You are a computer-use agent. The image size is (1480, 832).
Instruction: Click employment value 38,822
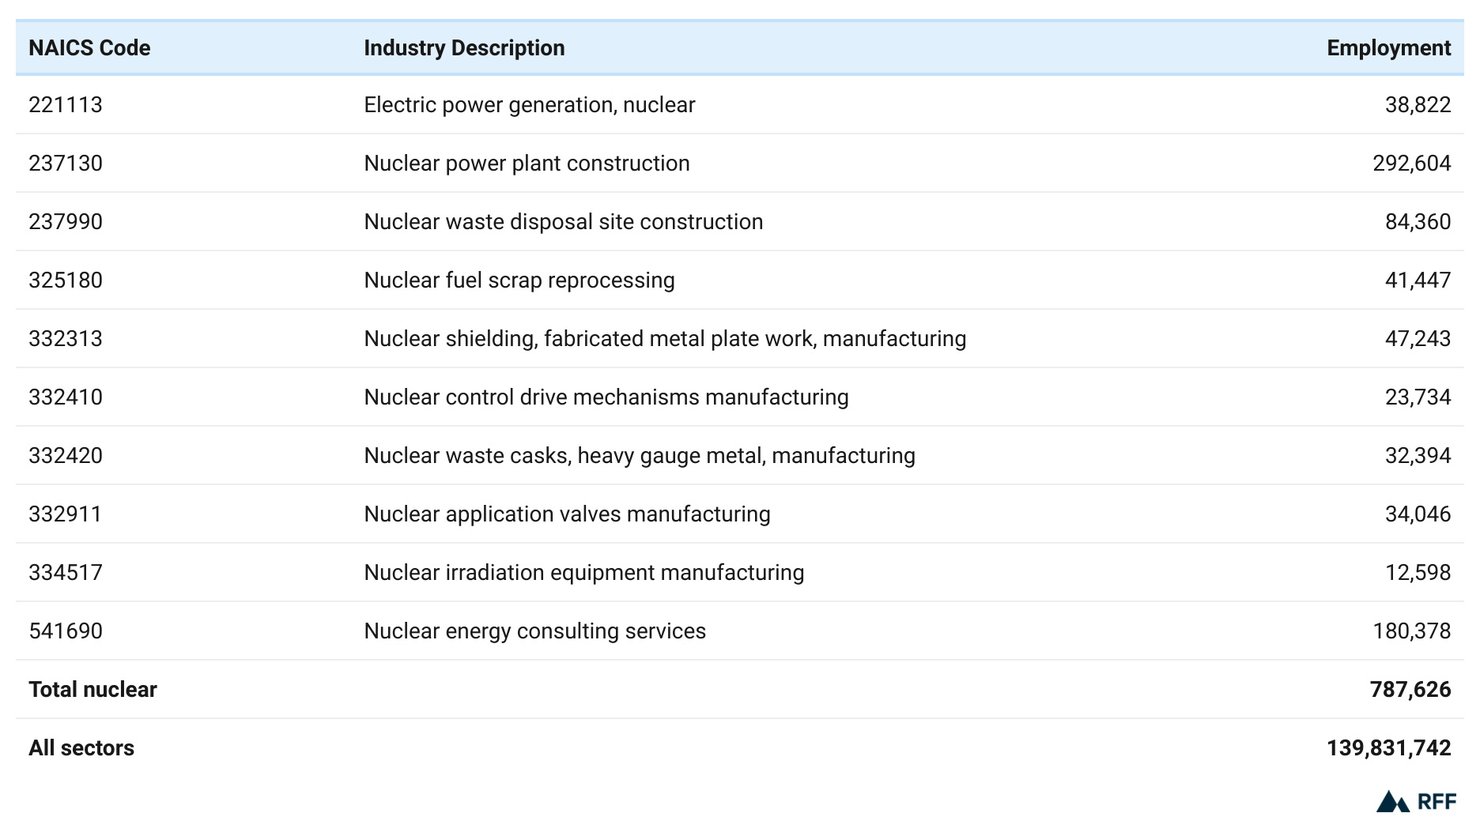1417,105
